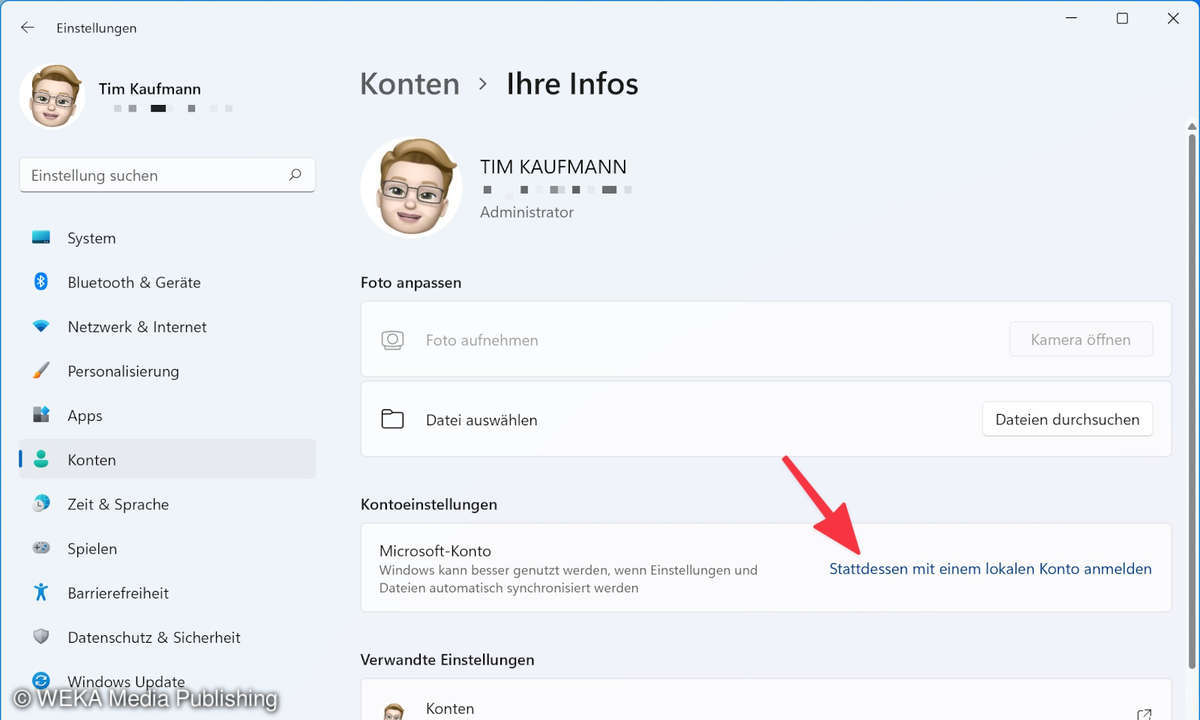Click Tim Kaufmann name in sidebar
The width and height of the screenshot is (1200, 720).
click(150, 89)
